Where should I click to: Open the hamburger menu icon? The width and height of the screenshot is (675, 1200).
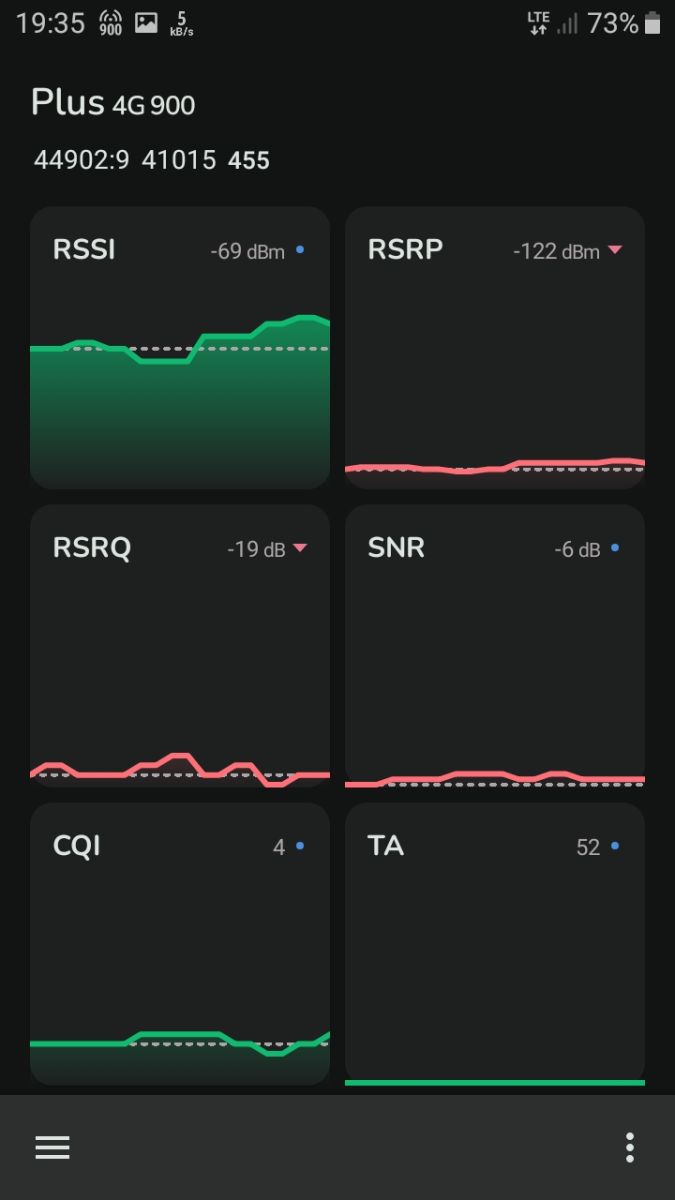[52, 1147]
